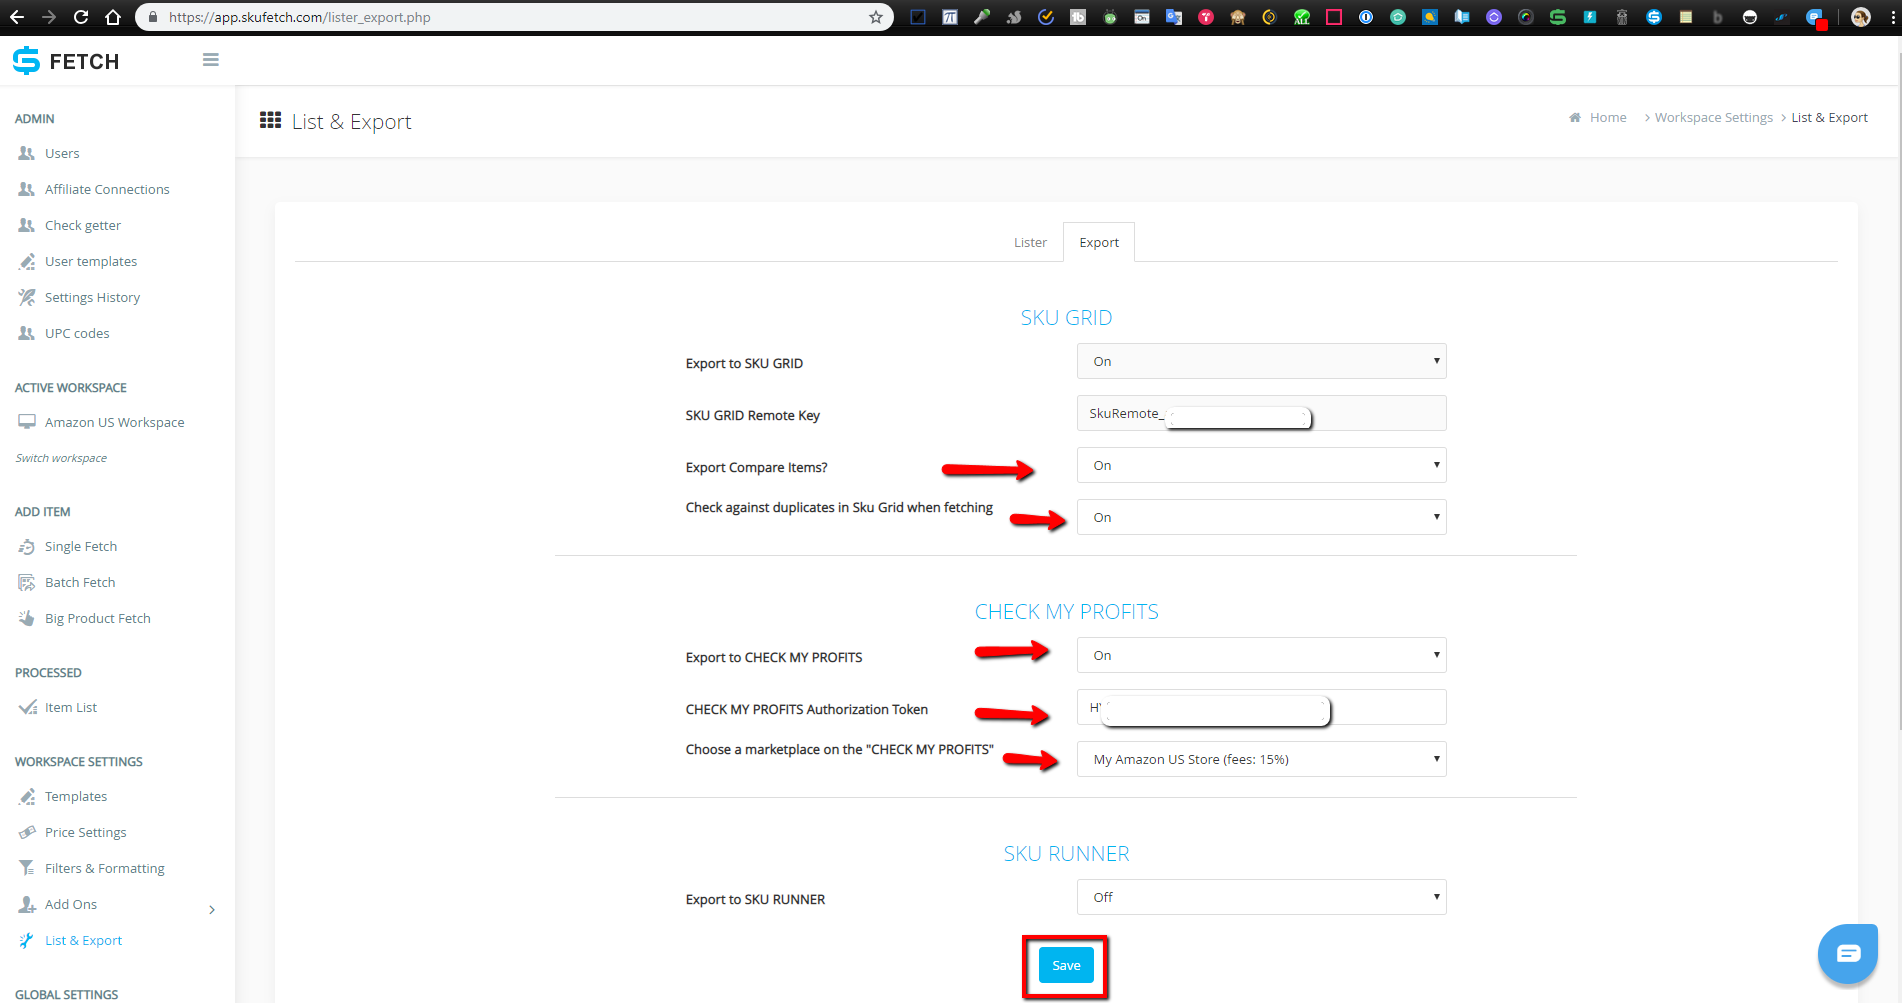This screenshot has width=1902, height=1003.
Task: Click the browser back arrow
Action: tap(17, 17)
